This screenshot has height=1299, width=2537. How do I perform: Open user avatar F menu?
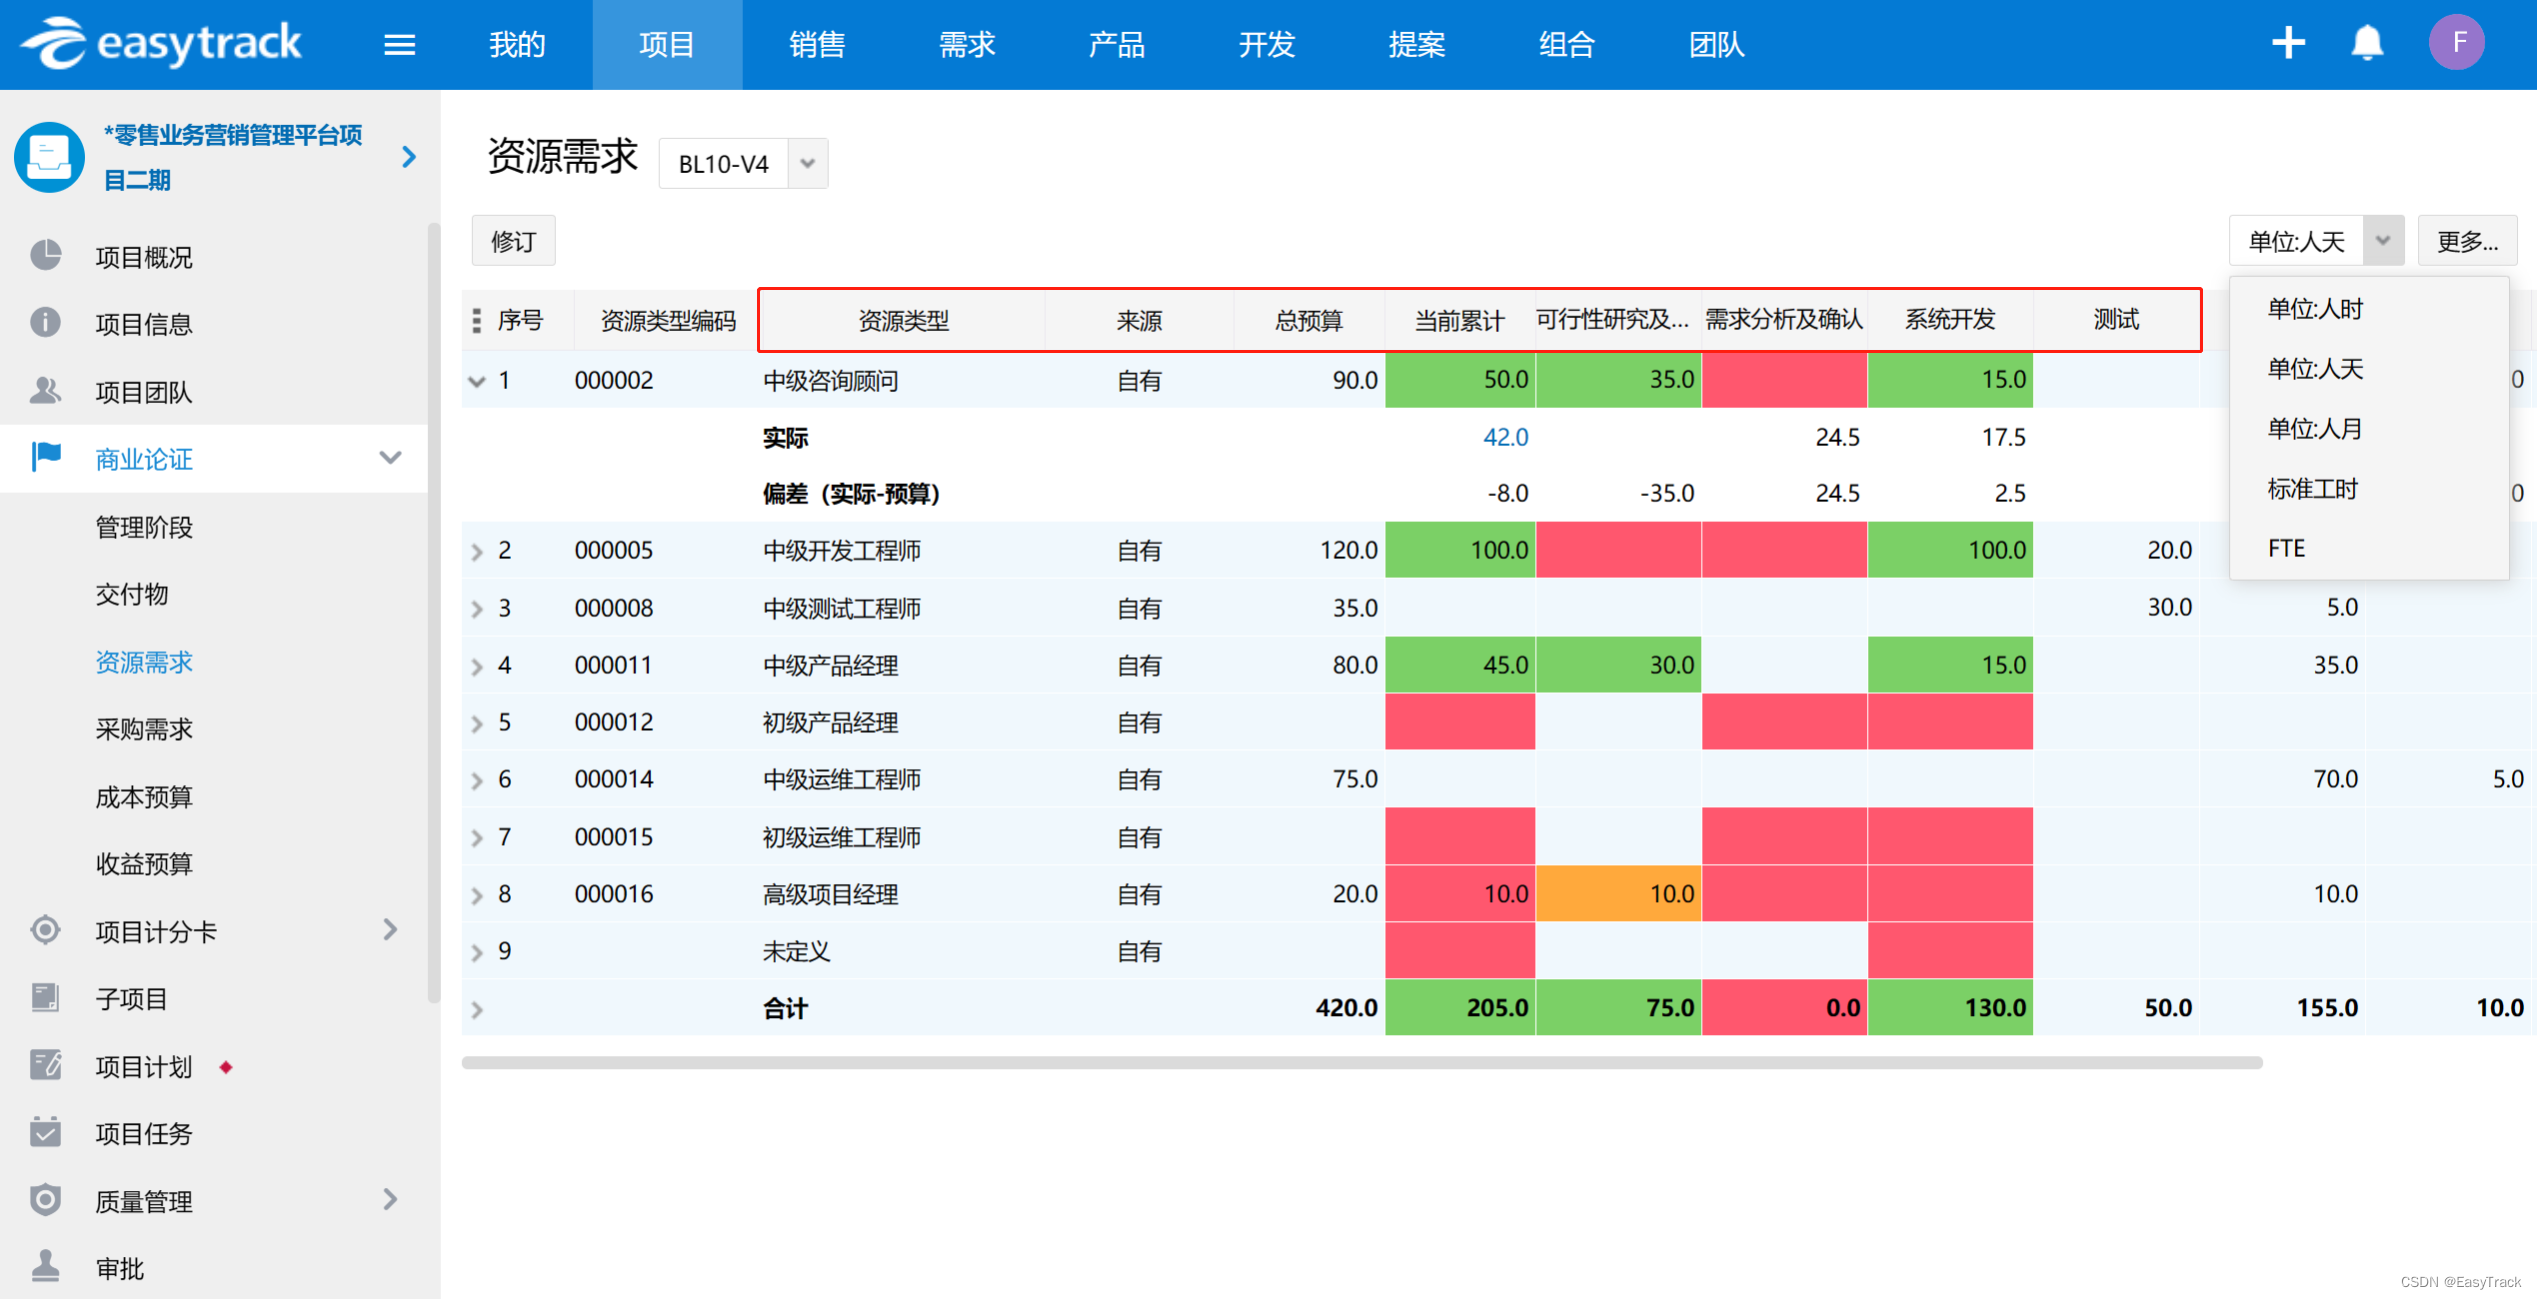point(2456,43)
